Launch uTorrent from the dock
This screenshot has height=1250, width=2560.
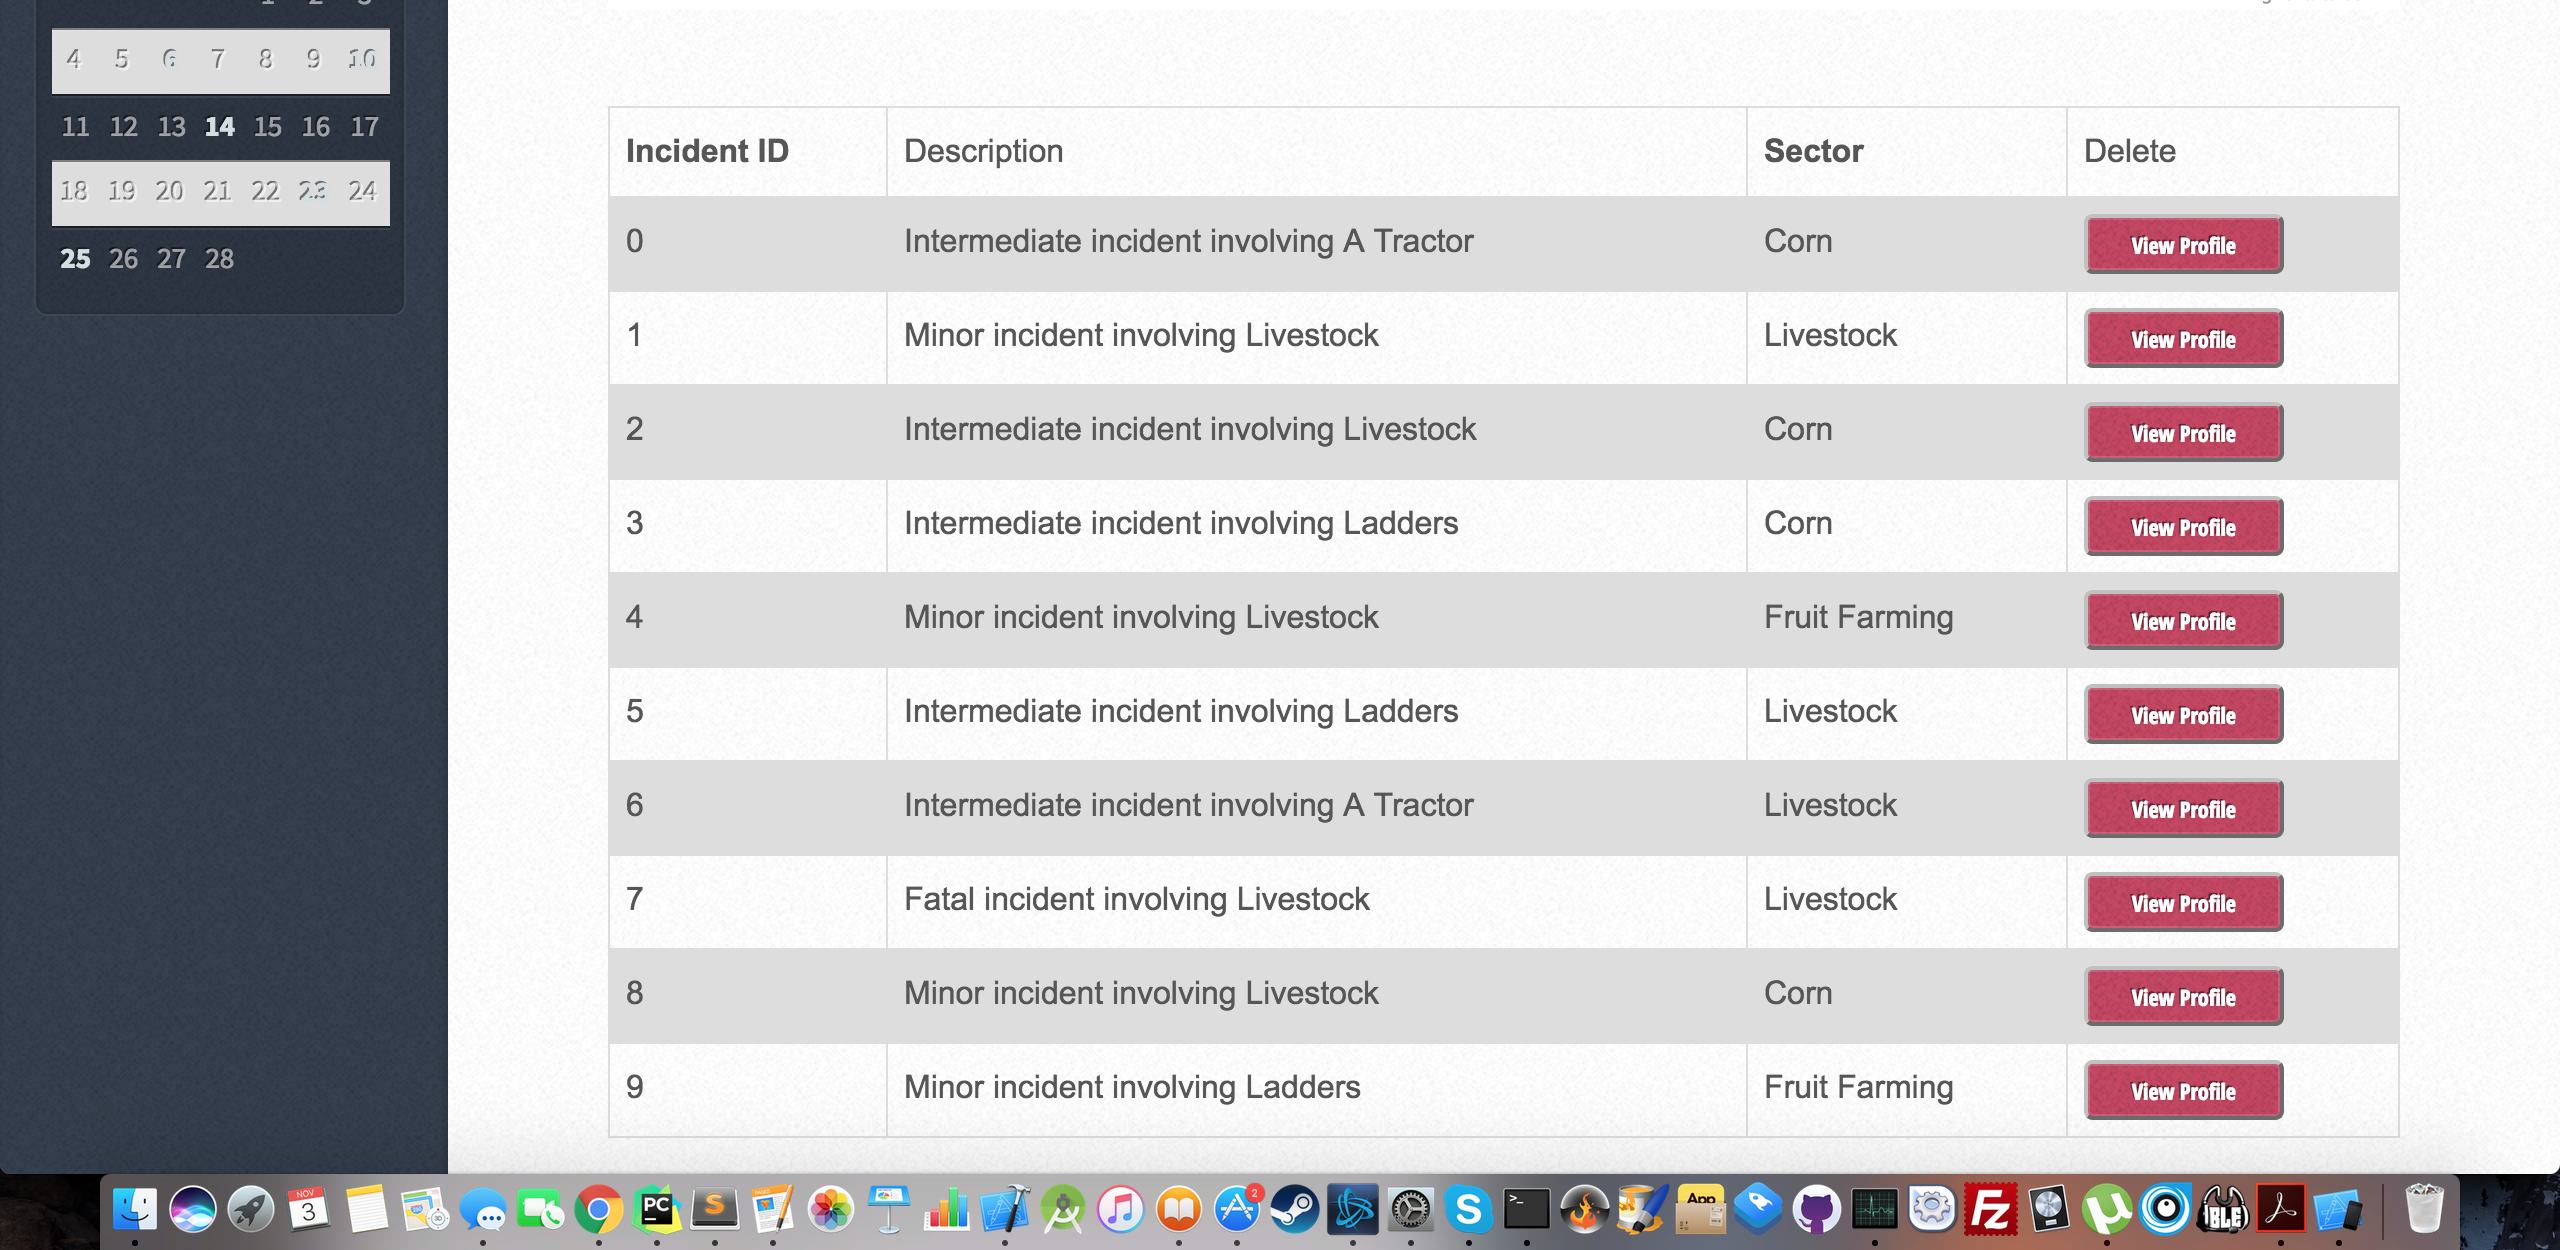point(2106,1210)
